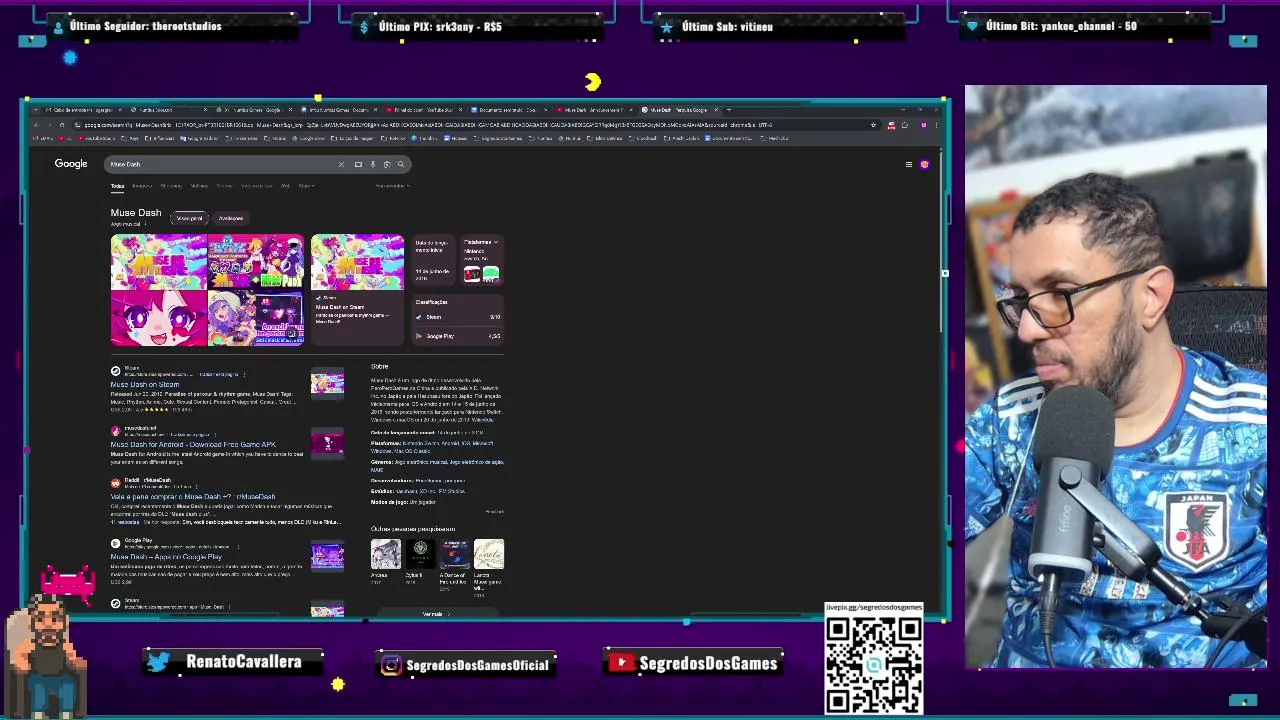
Task: Close the Muse Dash Google search tab
Action: pos(714,109)
